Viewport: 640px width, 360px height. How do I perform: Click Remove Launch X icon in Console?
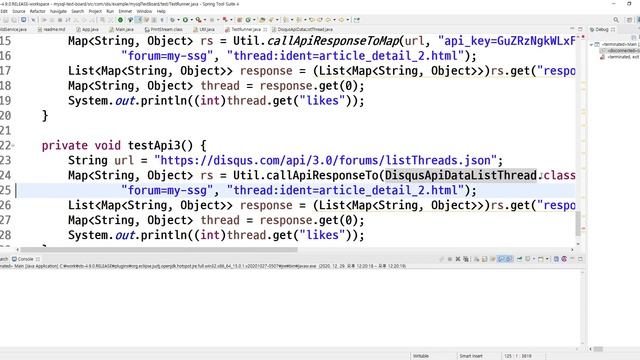(458, 259)
